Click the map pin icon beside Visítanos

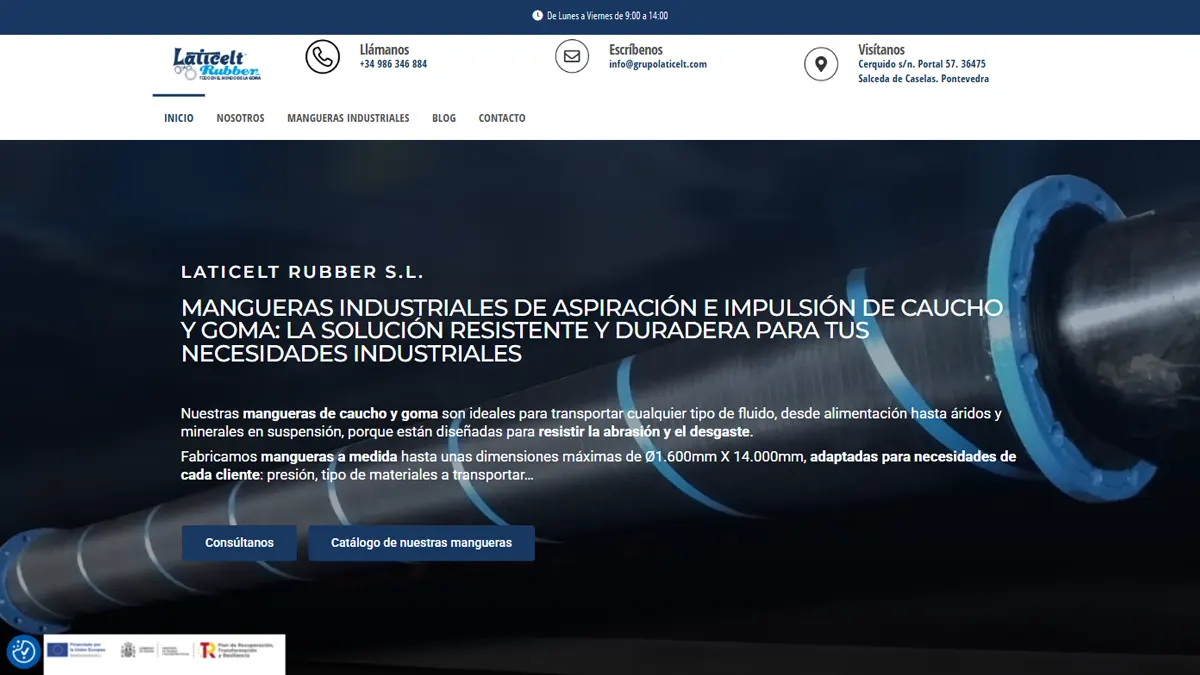pos(821,64)
